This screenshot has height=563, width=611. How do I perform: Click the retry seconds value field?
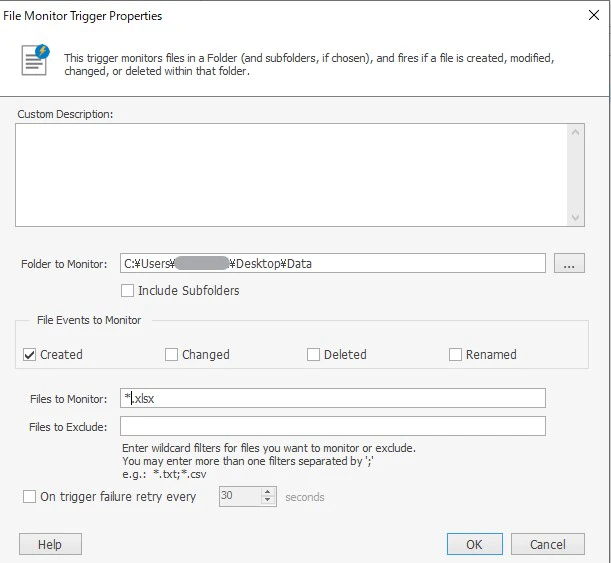coord(240,496)
